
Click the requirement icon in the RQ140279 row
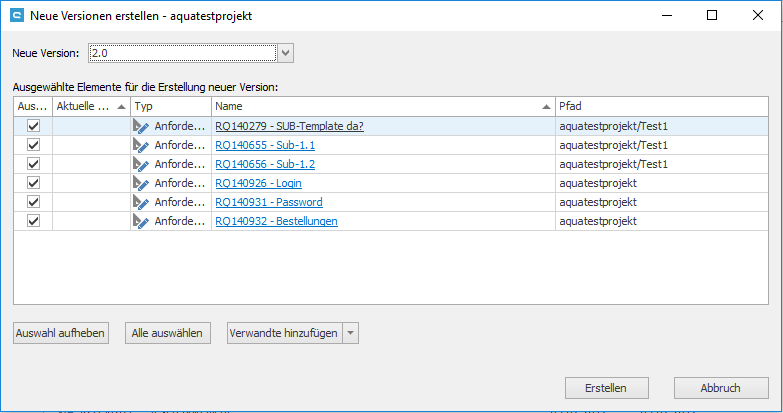tap(141, 127)
